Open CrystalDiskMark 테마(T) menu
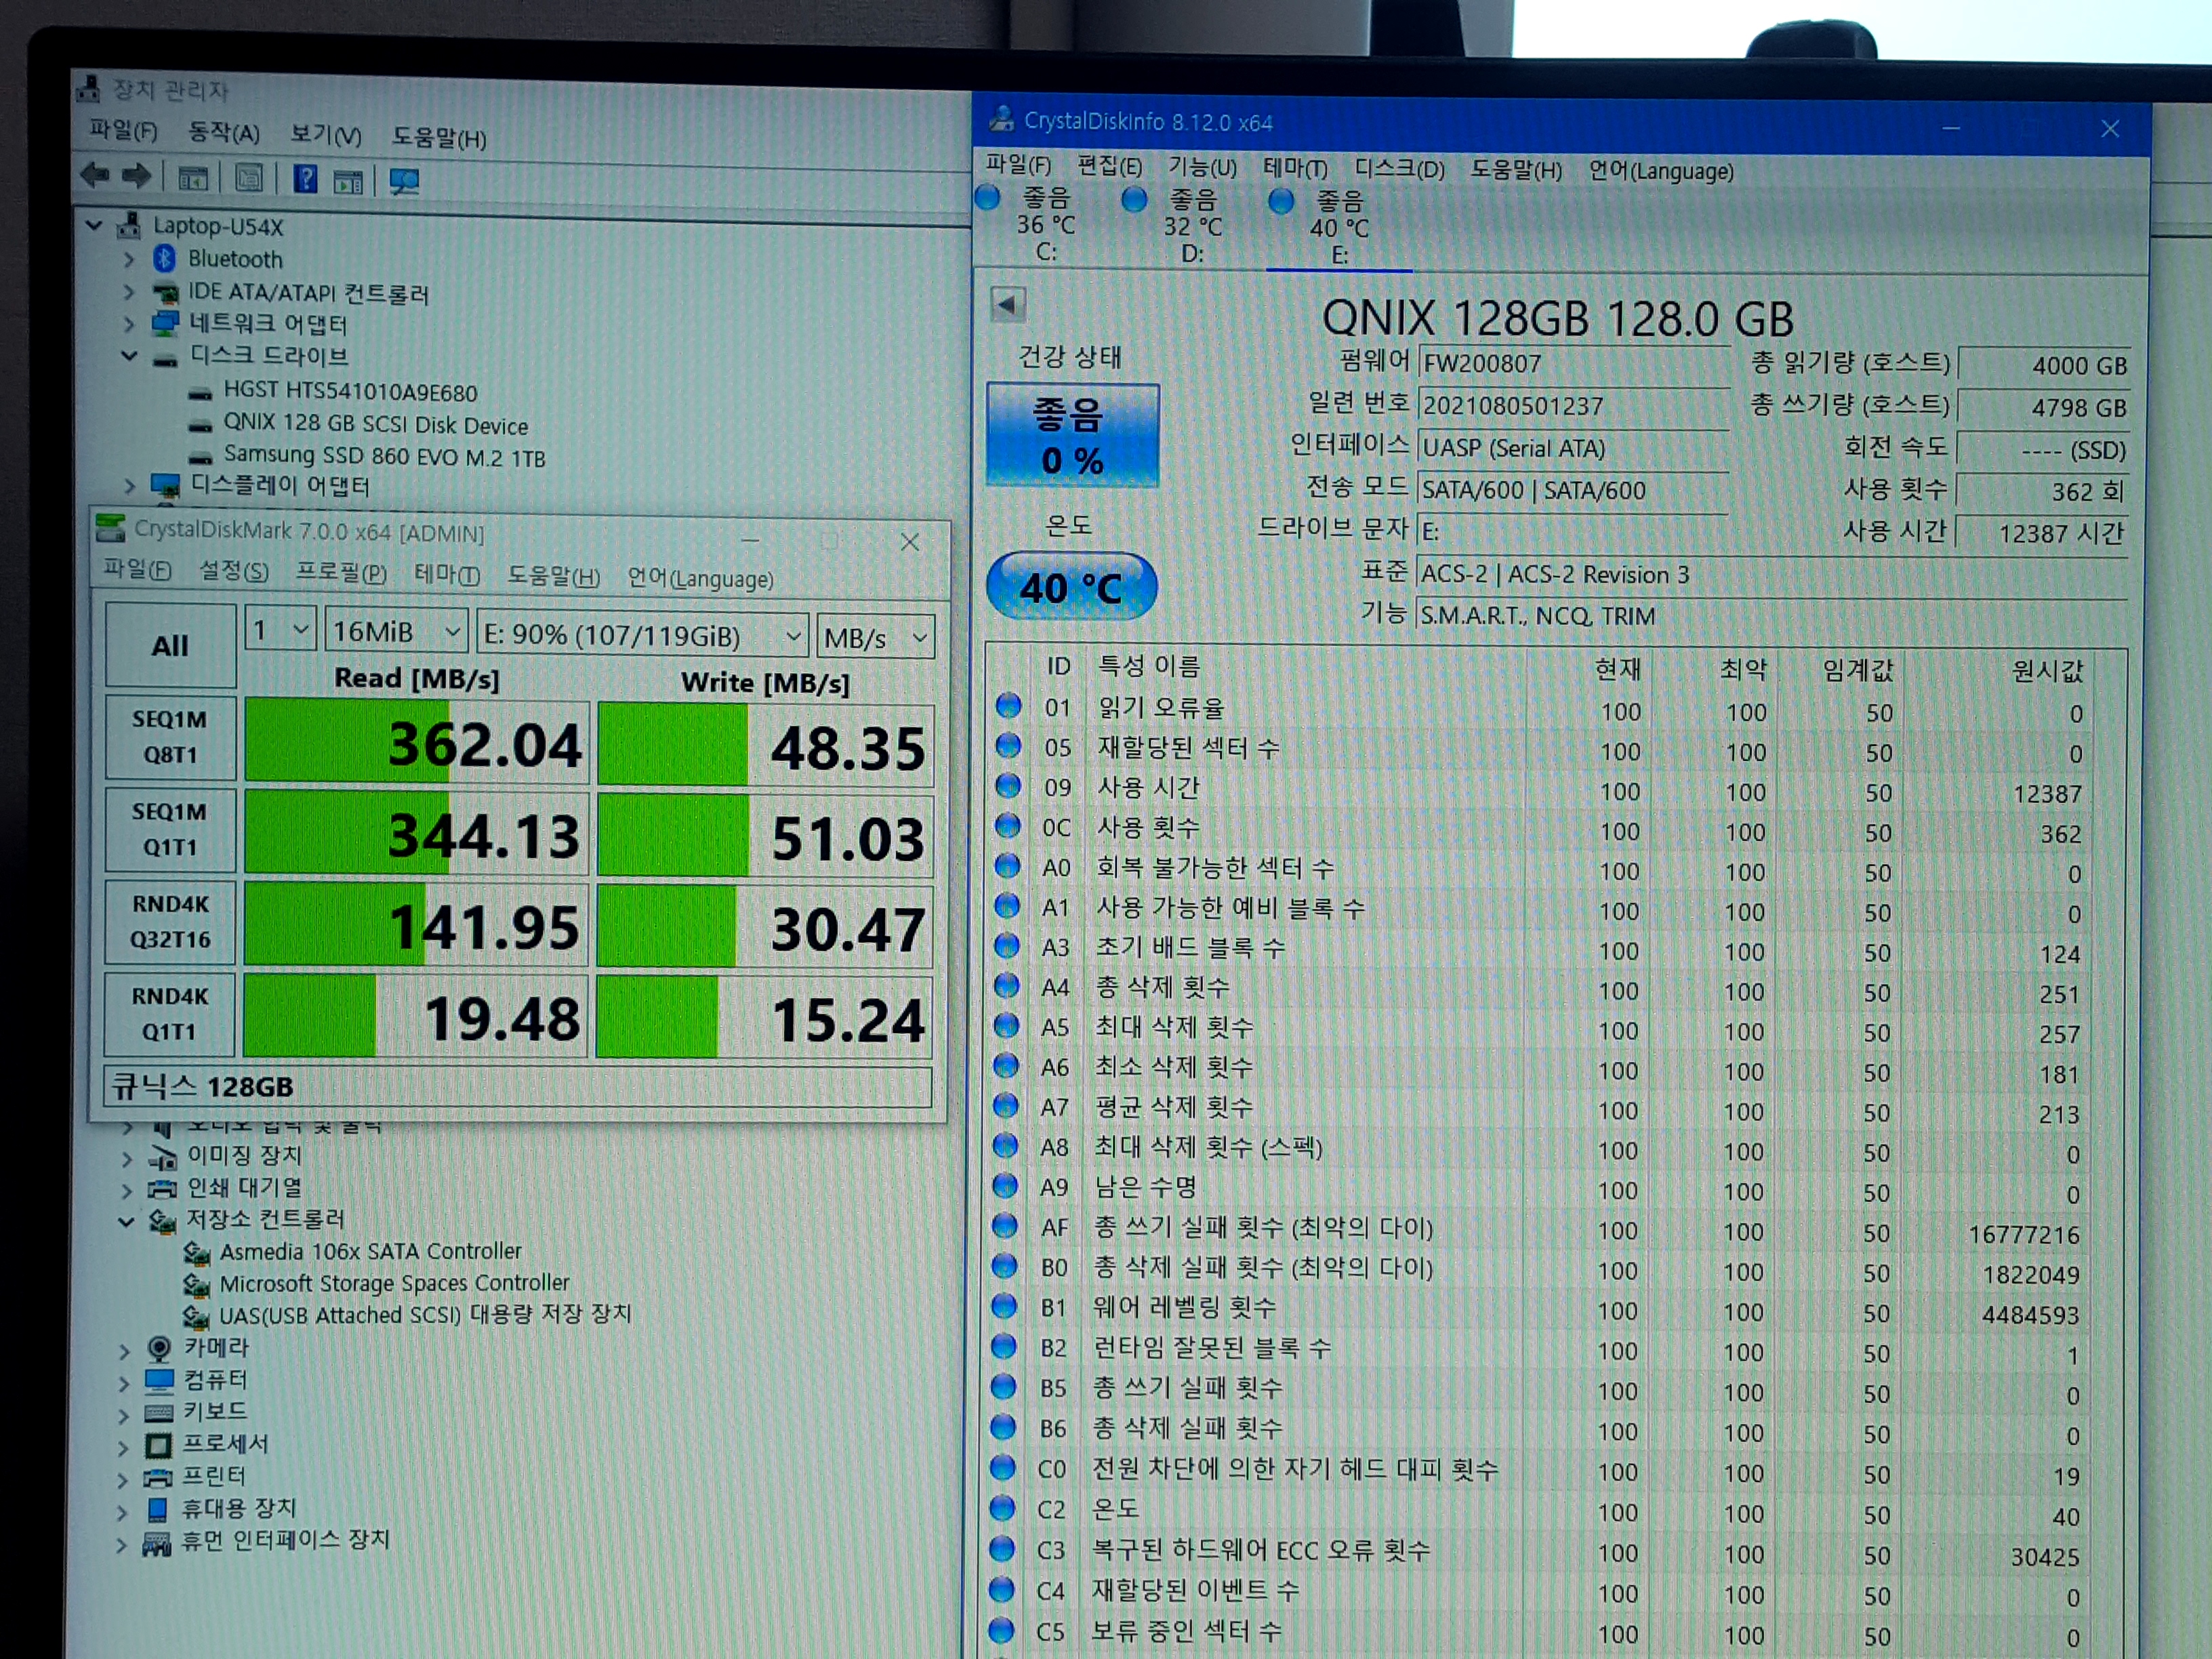The image size is (2212, 1659). coord(447,575)
